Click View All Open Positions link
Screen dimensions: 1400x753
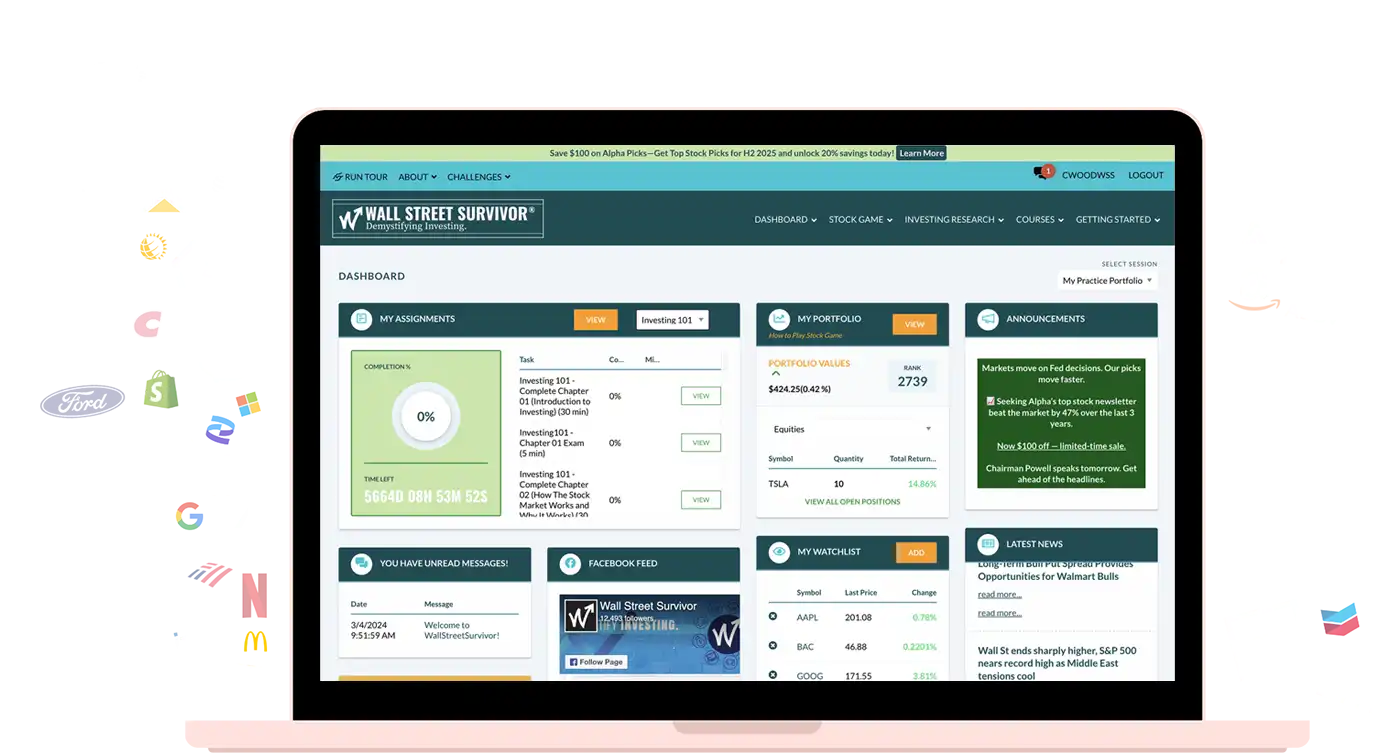(852, 502)
